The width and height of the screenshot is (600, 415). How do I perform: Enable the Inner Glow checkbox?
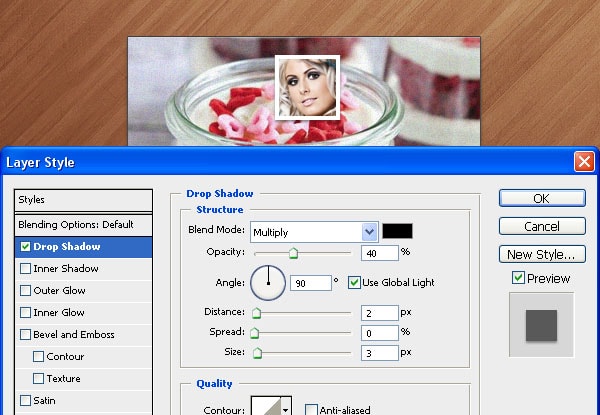pos(25,312)
